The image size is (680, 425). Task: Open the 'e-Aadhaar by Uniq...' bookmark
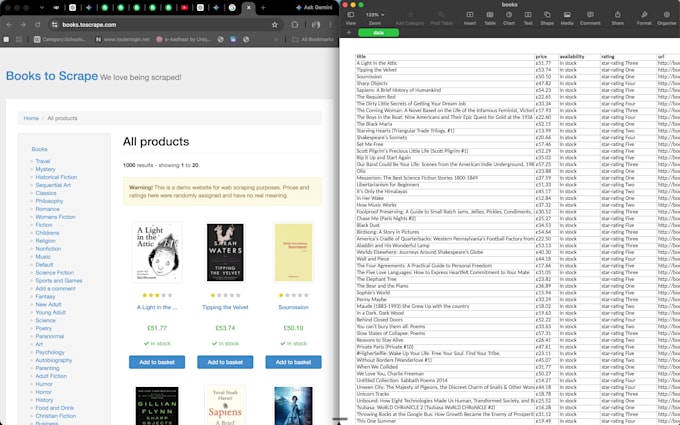pos(183,39)
